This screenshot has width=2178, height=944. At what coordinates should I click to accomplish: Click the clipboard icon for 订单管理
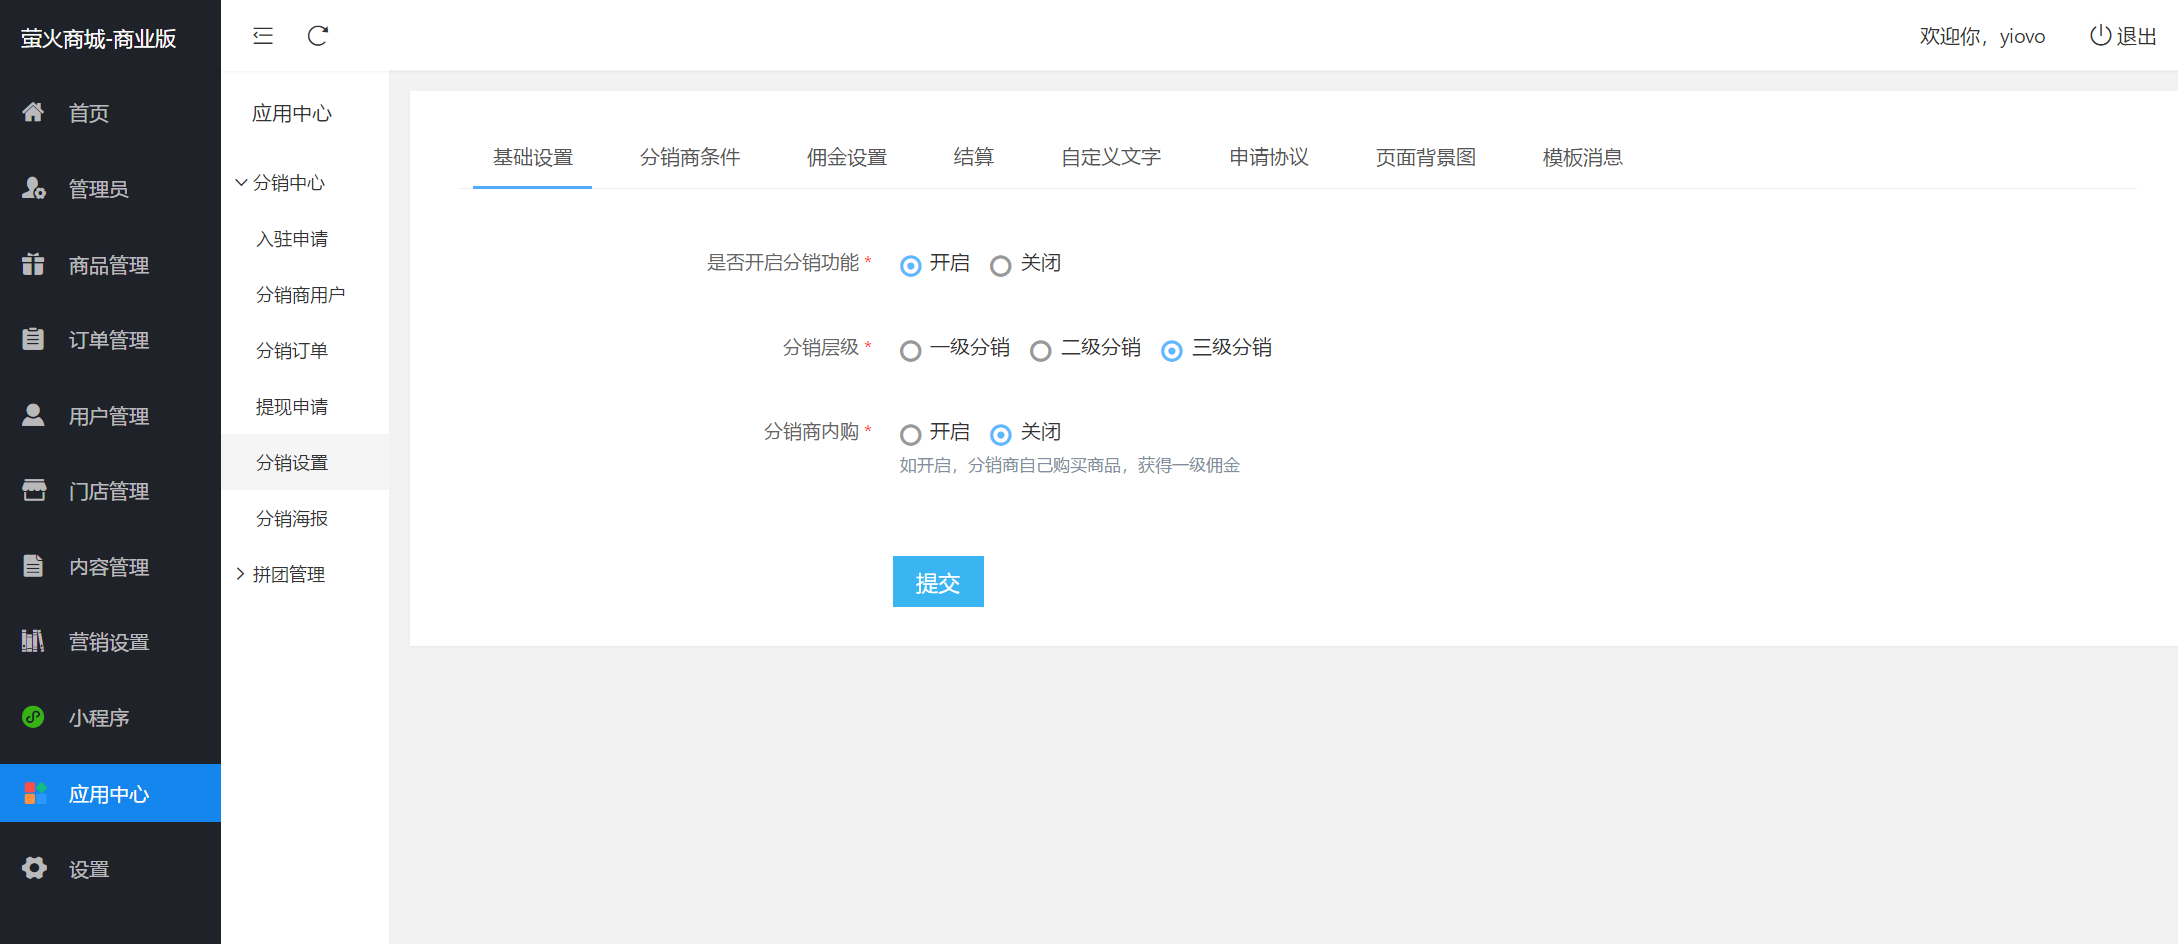click(33, 339)
